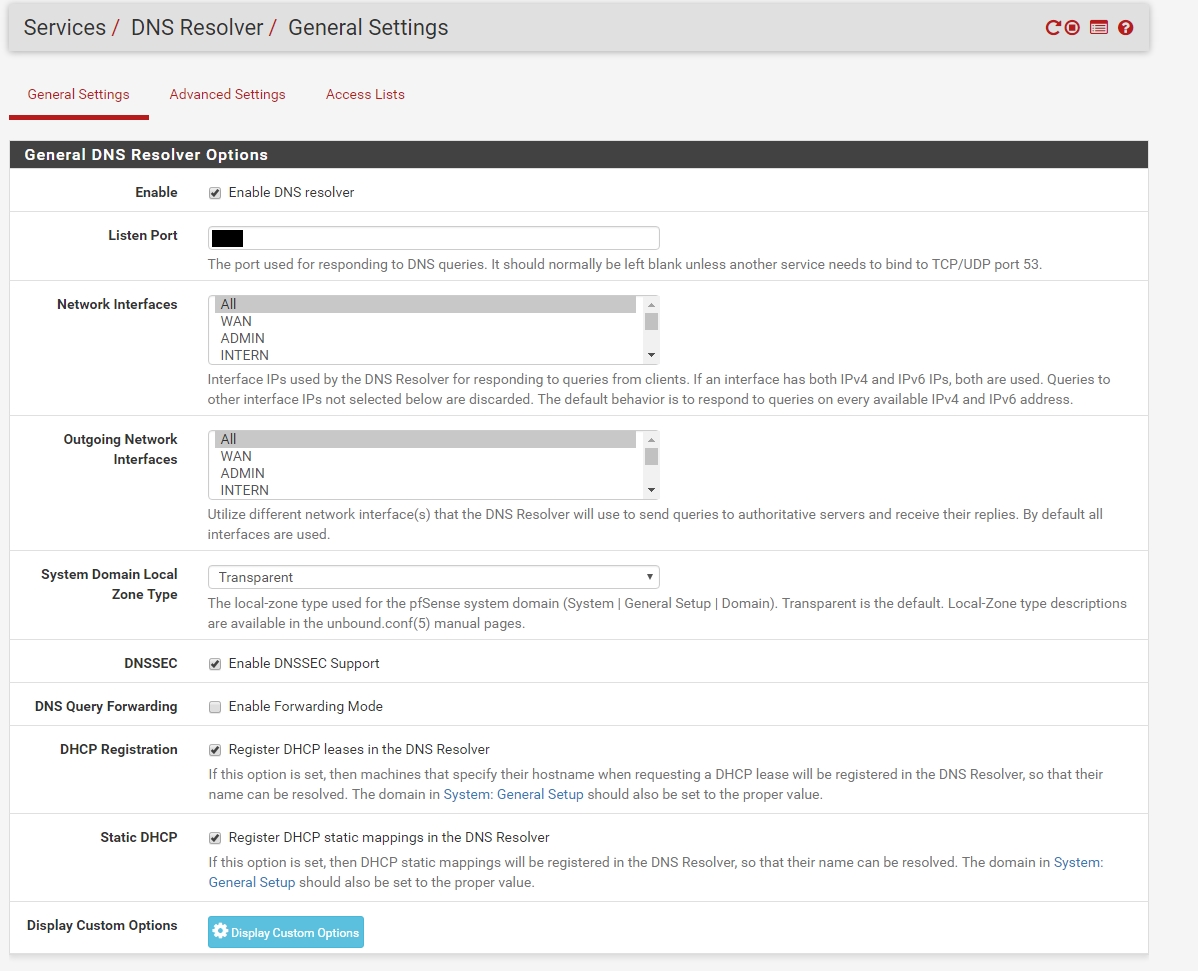This screenshot has width=1198, height=971.
Task: Select ADMIN in Network Interfaces list
Action: click(425, 338)
